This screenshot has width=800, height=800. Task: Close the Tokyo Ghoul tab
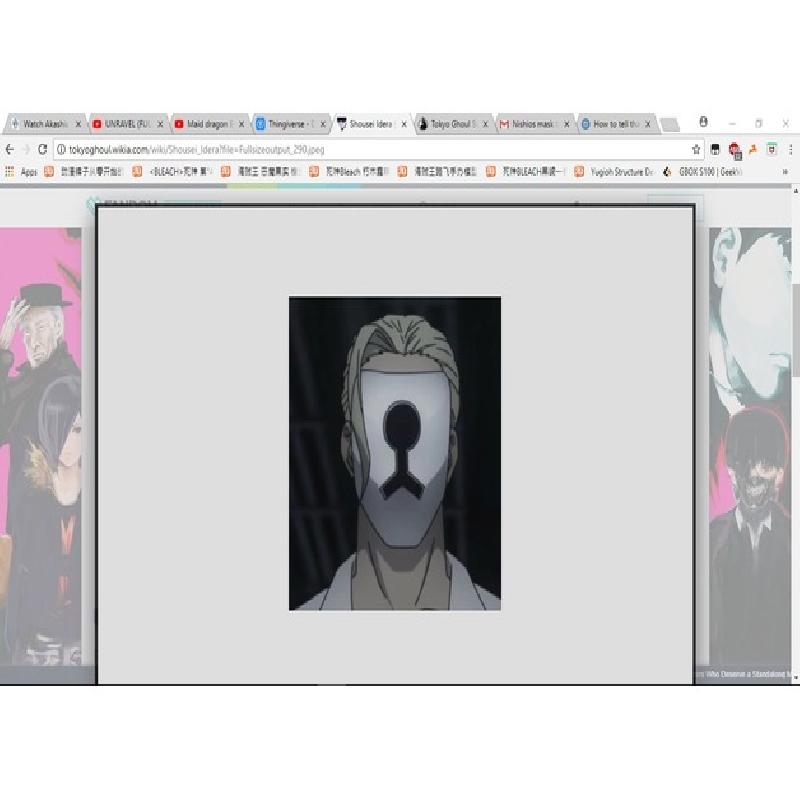click(x=485, y=124)
